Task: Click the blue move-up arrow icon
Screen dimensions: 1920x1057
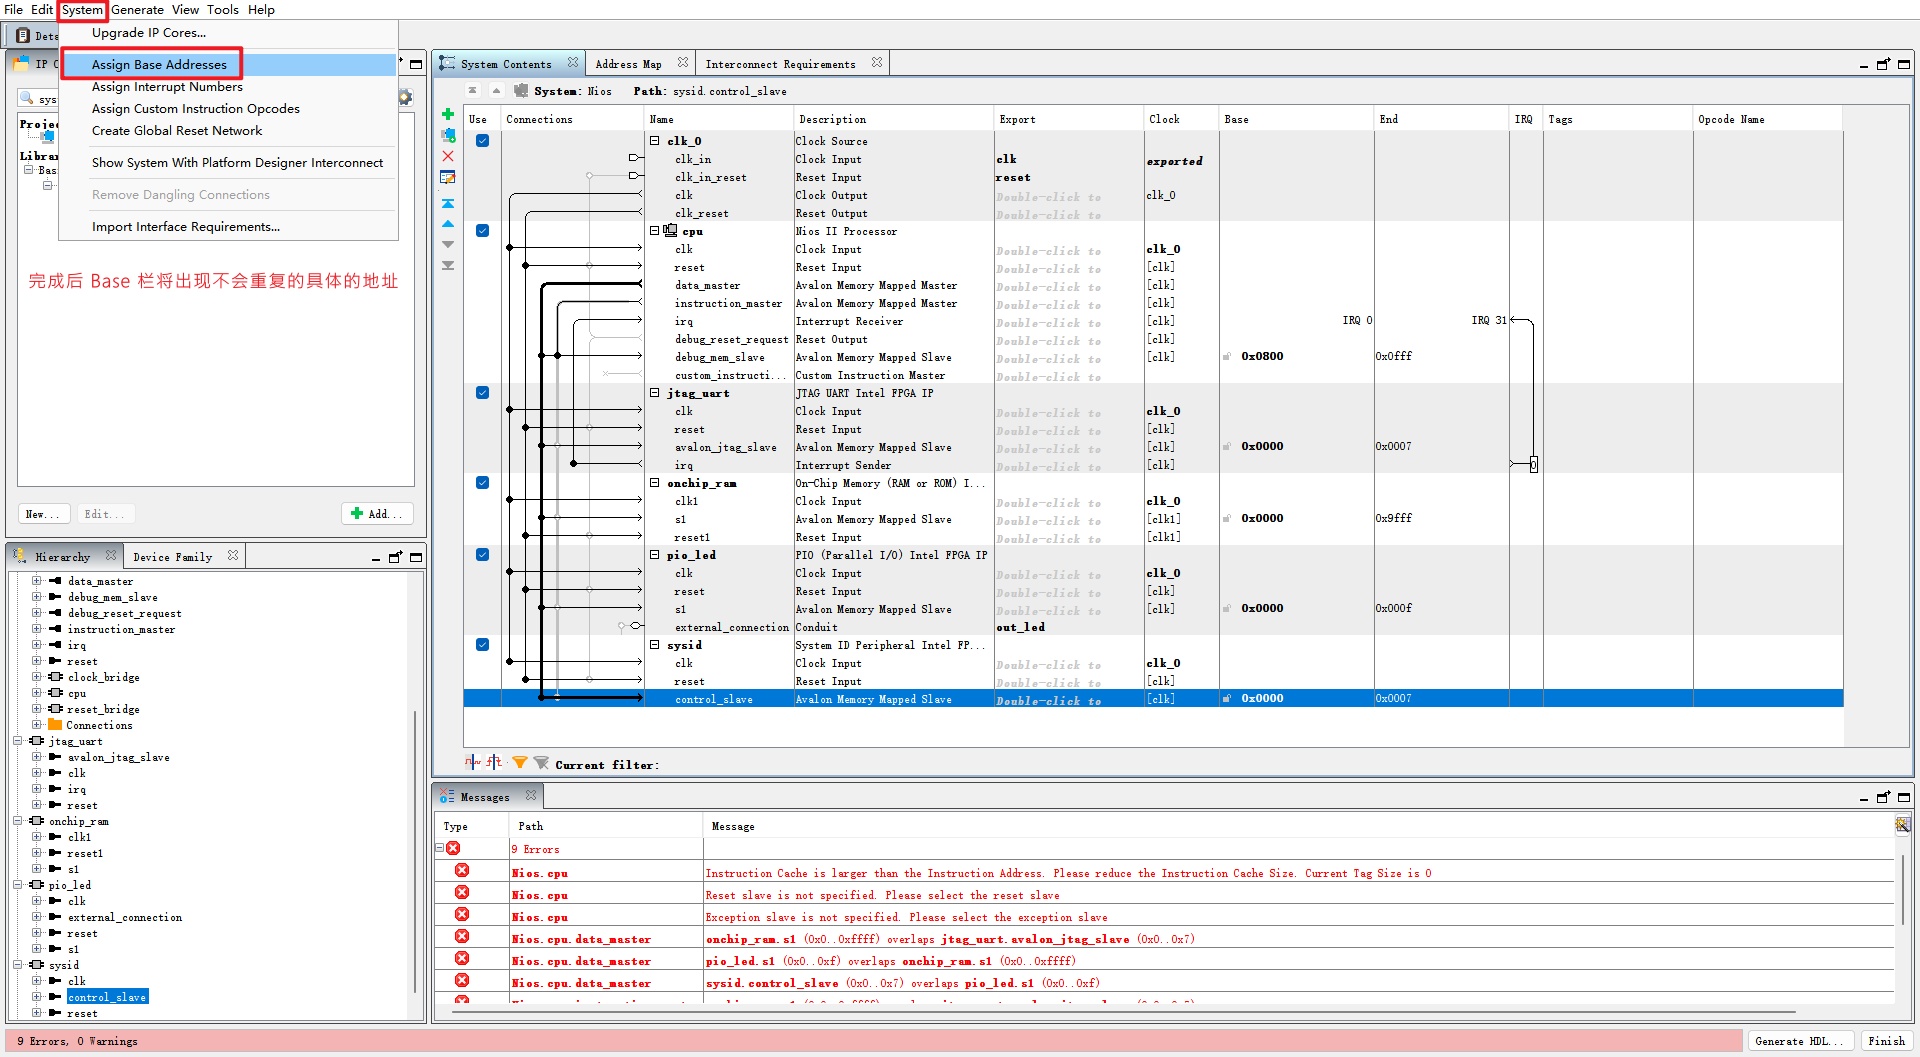Action: 448,224
